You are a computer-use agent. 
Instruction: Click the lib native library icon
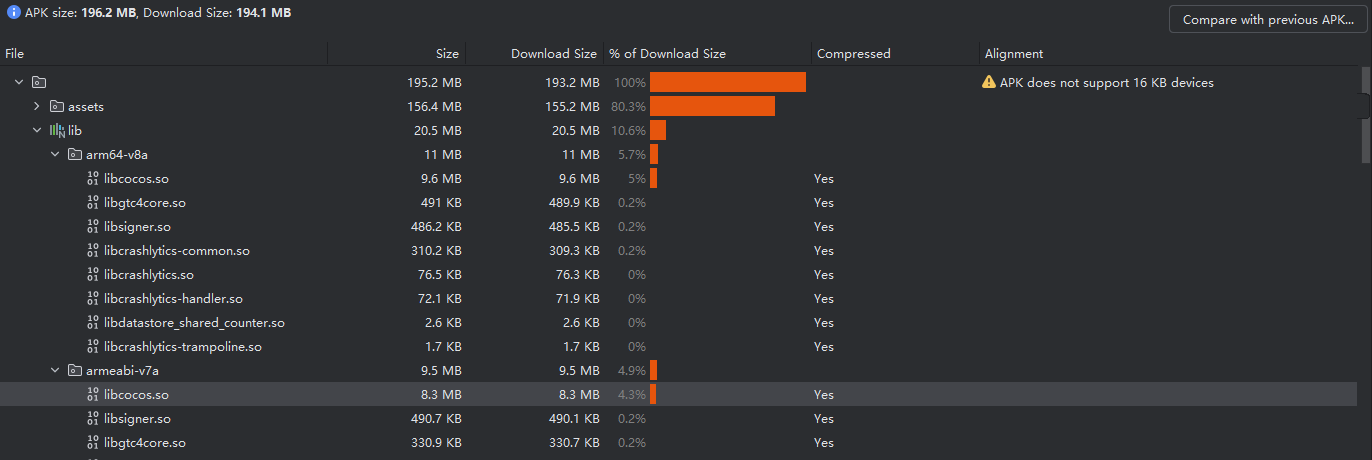coord(57,131)
